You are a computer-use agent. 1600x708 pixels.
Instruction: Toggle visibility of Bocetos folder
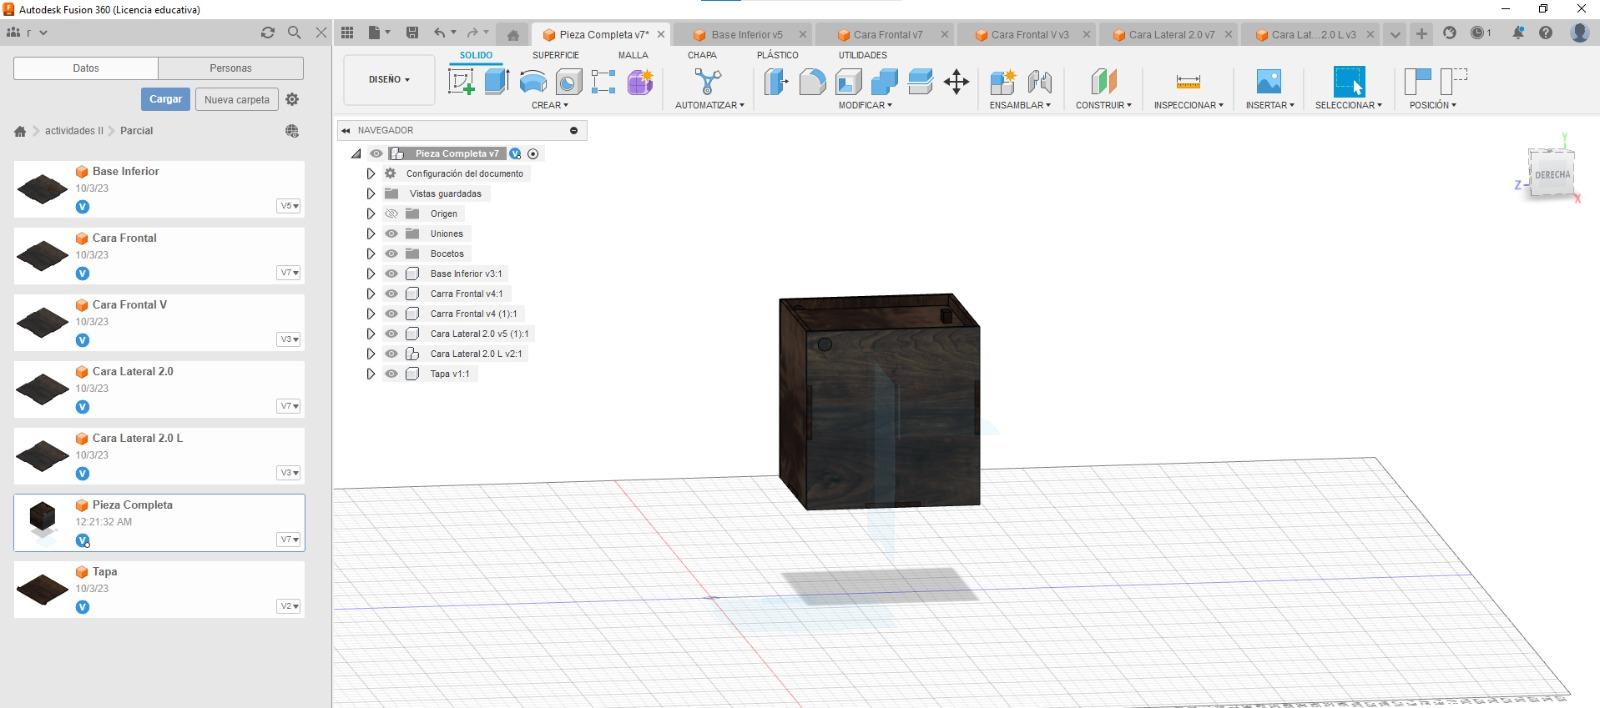(391, 254)
